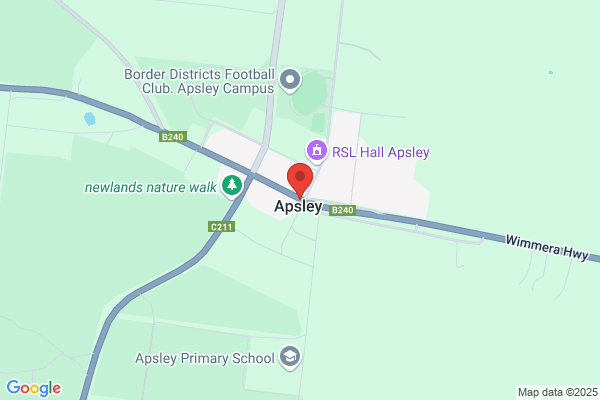Select the Border Districts Football Club marker icon

(x=290, y=81)
